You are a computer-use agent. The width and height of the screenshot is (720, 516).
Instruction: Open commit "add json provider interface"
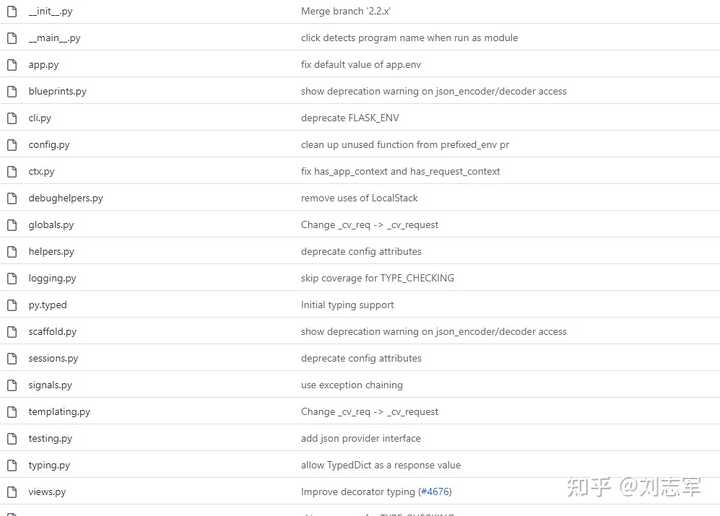pyautogui.click(x=360, y=438)
